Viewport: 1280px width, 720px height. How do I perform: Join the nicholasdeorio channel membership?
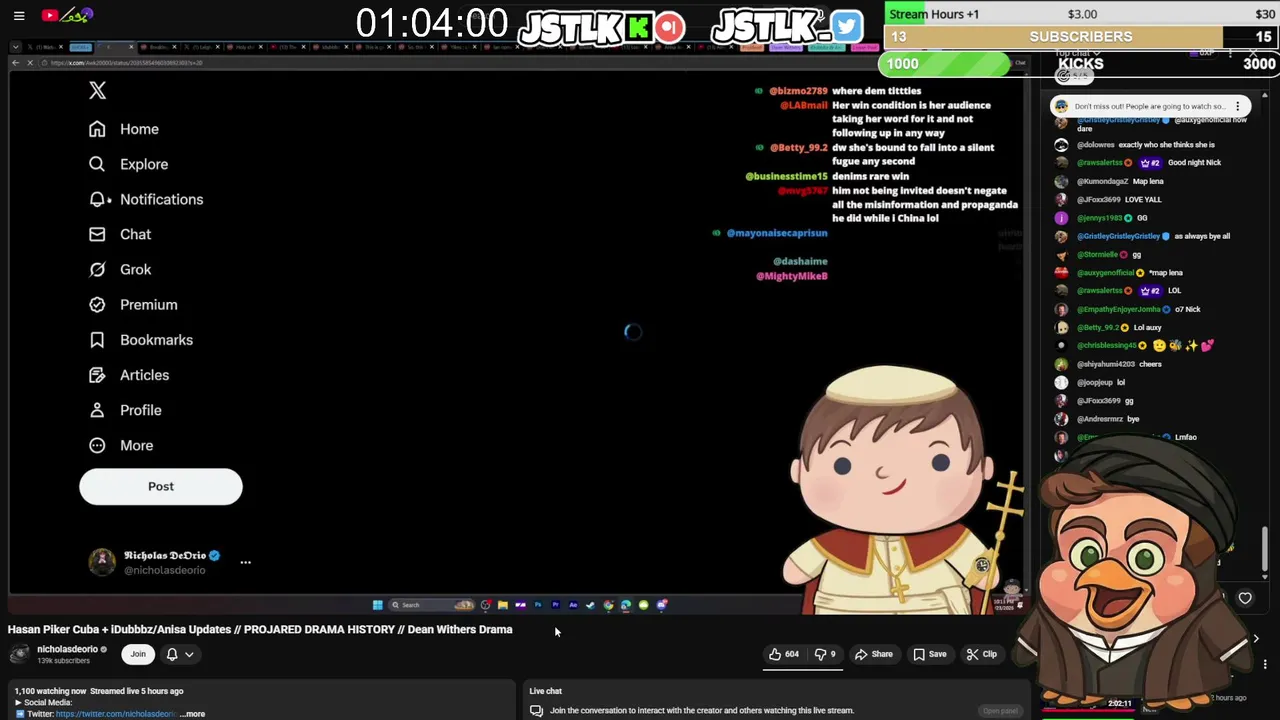pyautogui.click(x=138, y=654)
